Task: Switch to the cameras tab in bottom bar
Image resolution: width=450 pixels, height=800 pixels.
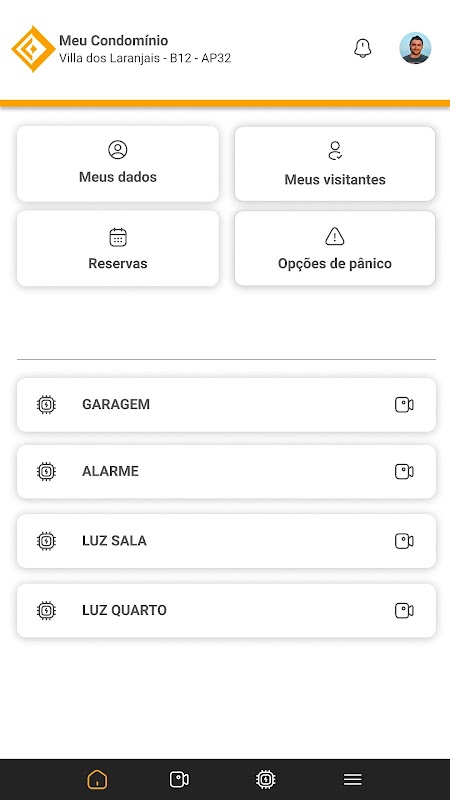Action: [x=179, y=779]
